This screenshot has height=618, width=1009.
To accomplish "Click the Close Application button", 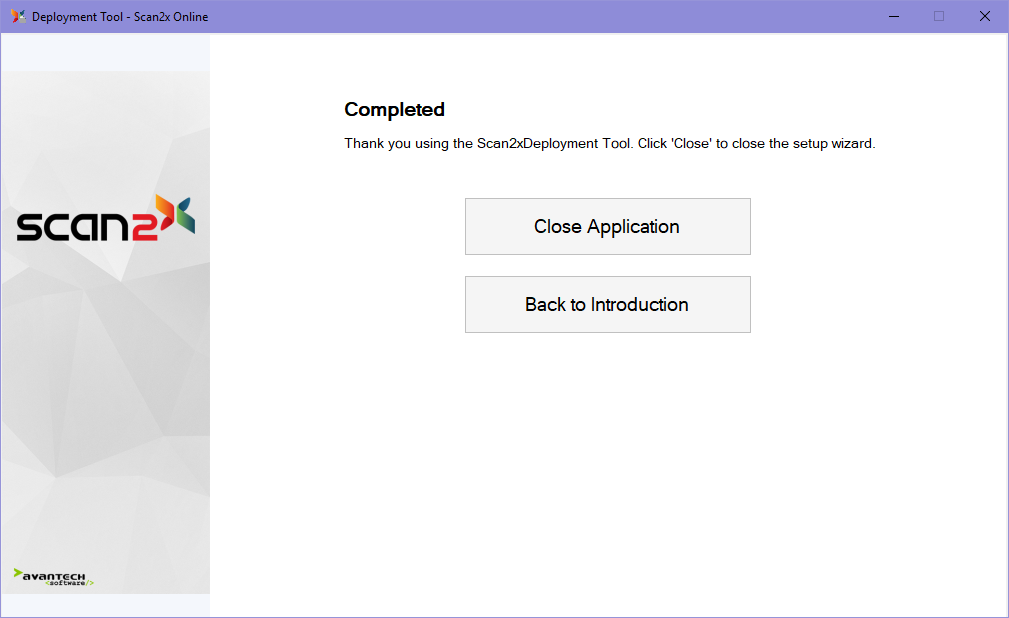I will (607, 227).
